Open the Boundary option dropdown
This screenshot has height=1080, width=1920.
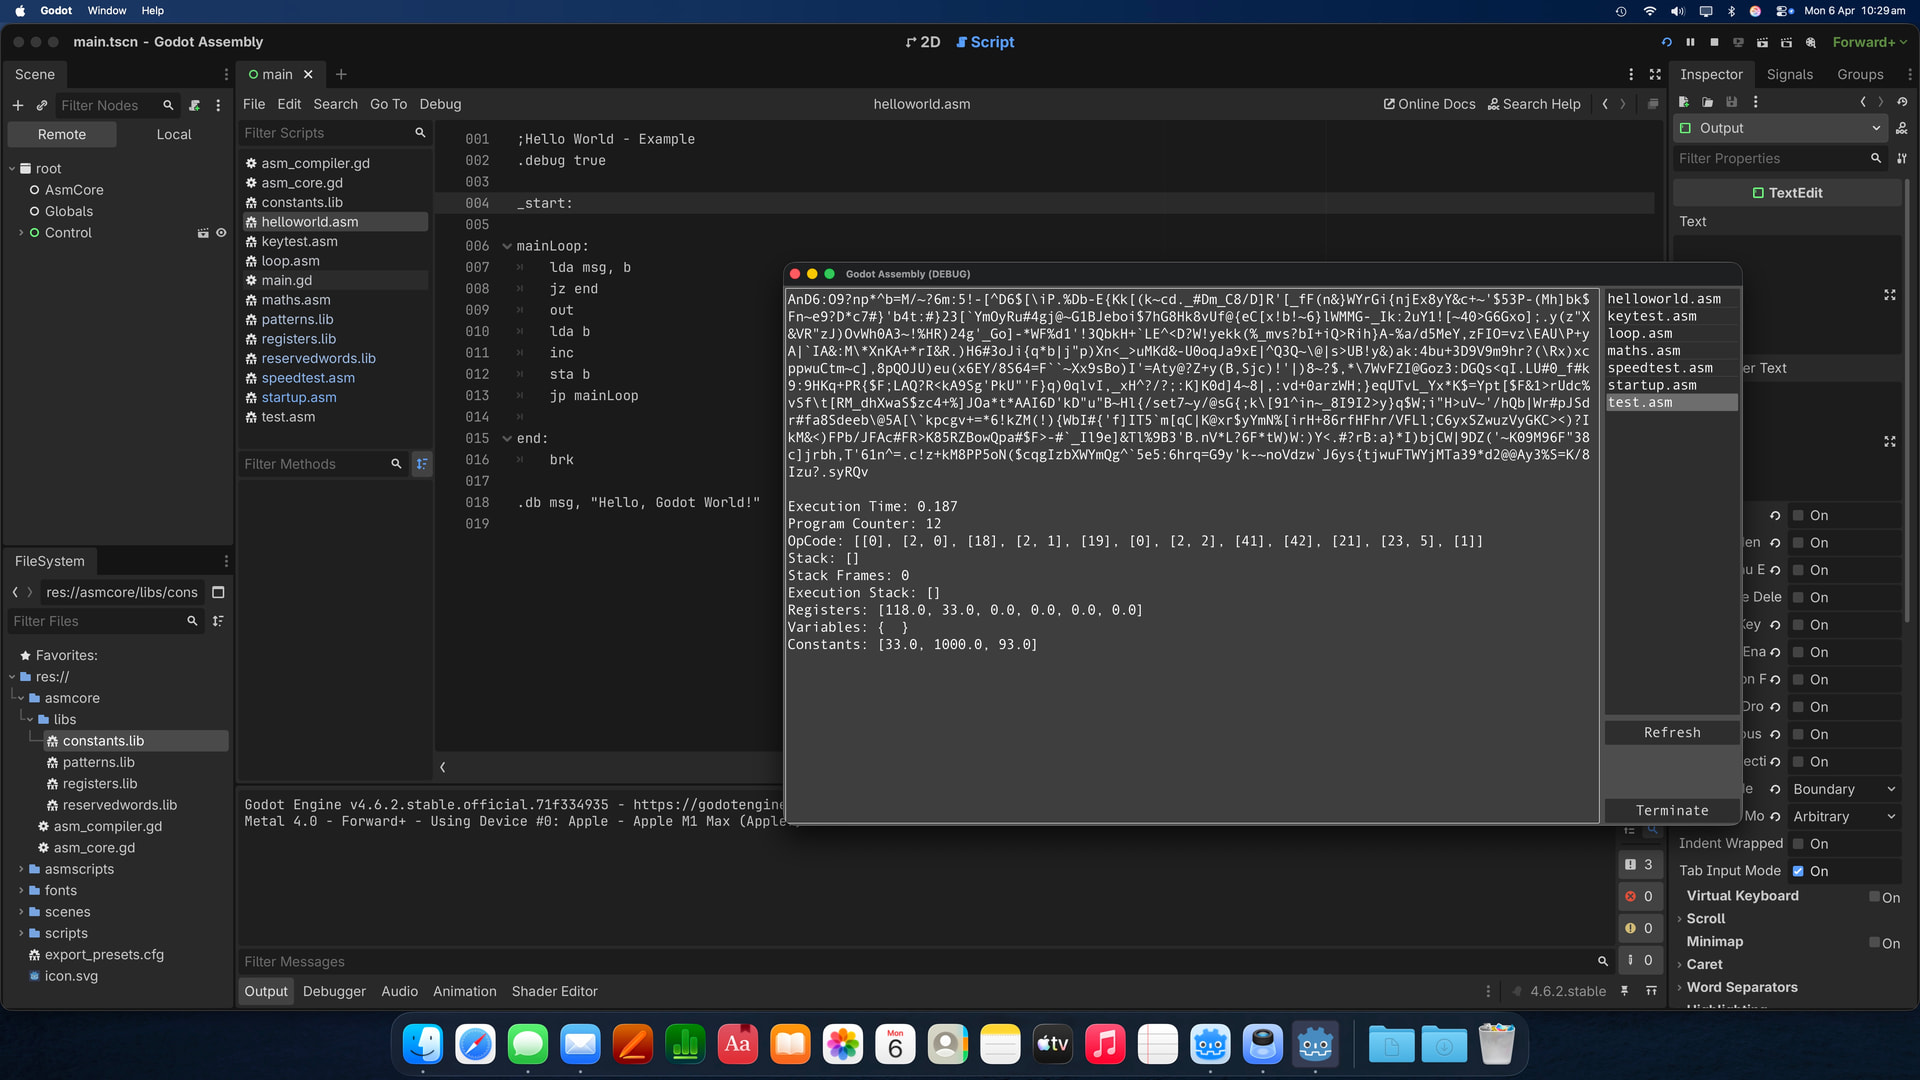coord(1844,789)
